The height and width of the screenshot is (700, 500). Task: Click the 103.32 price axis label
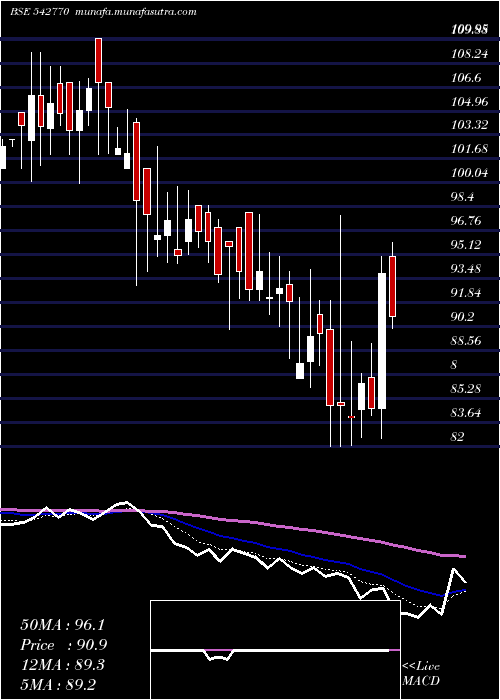[469, 125]
